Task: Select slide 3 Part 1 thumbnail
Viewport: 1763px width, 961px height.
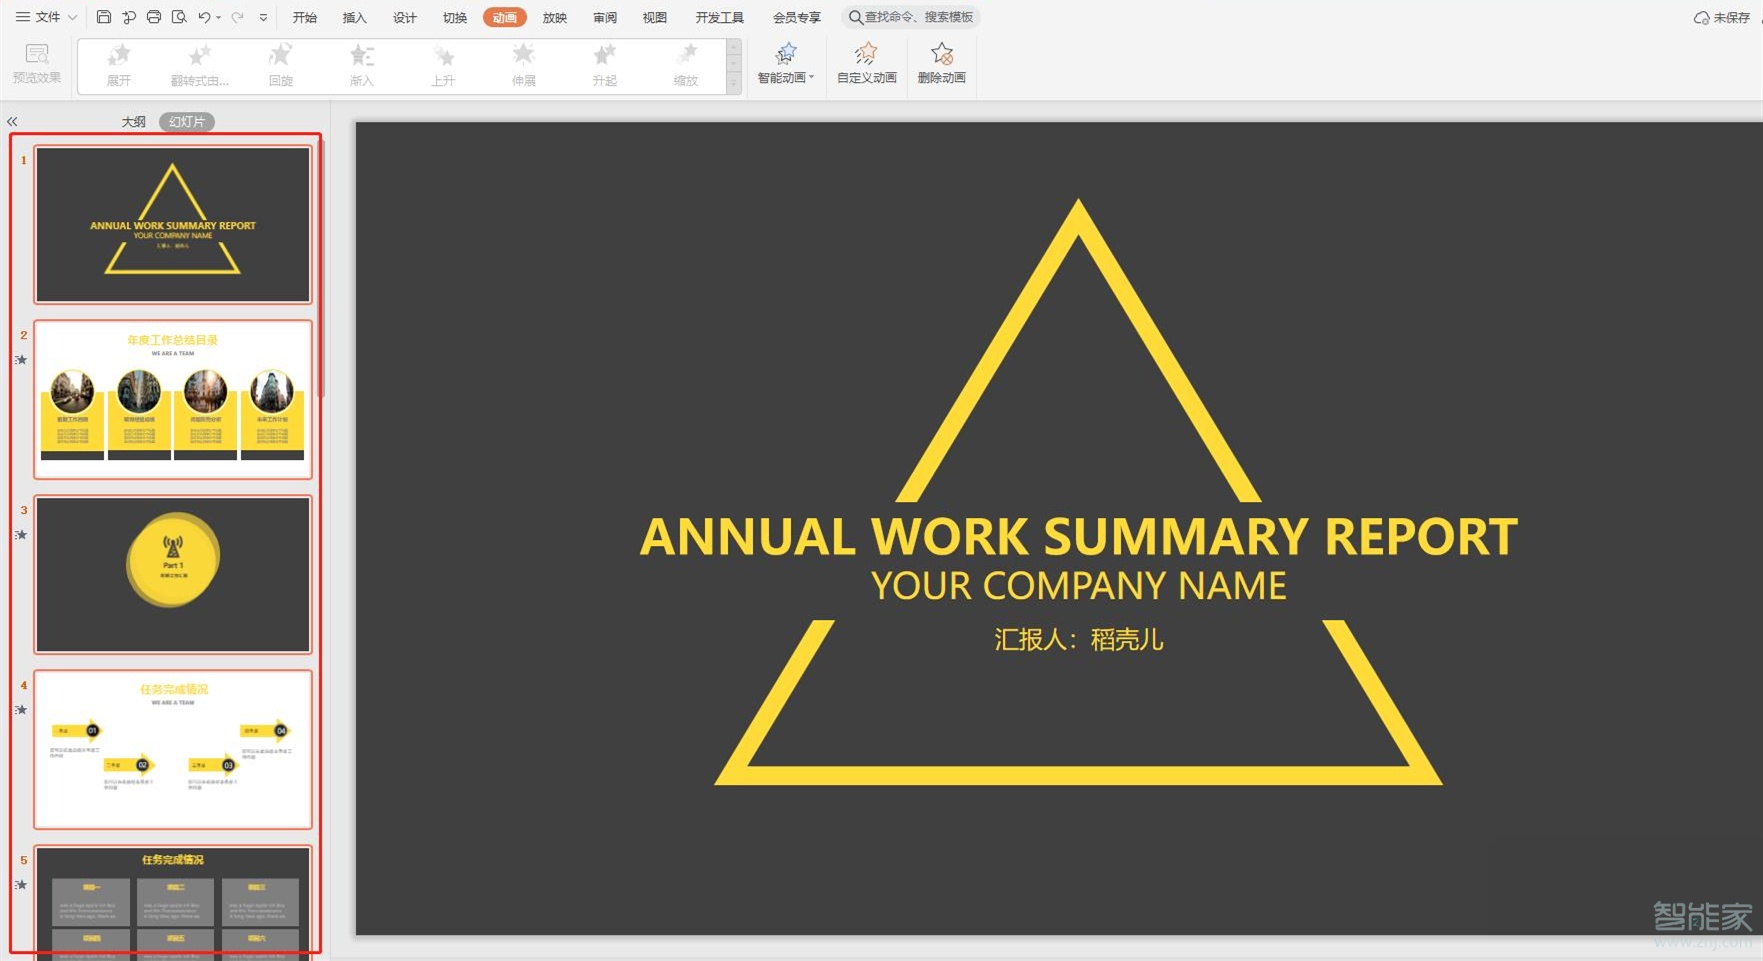Action: tap(173, 574)
